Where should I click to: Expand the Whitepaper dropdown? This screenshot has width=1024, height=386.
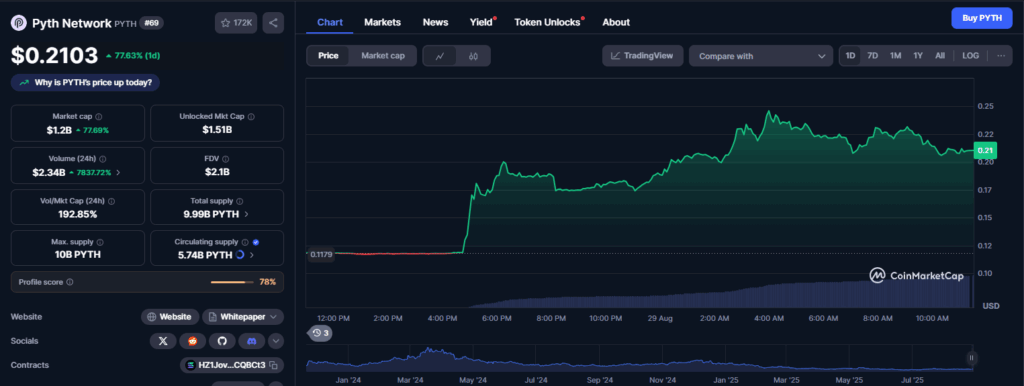pyautogui.click(x=243, y=317)
